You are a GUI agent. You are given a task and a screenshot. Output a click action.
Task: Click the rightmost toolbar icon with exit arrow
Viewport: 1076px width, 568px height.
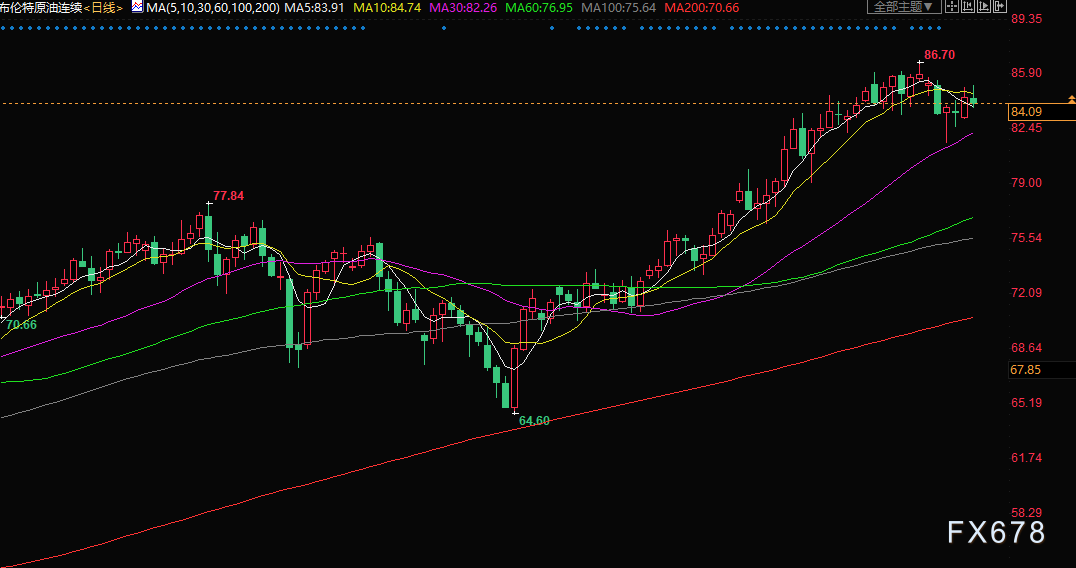click(x=1000, y=6)
